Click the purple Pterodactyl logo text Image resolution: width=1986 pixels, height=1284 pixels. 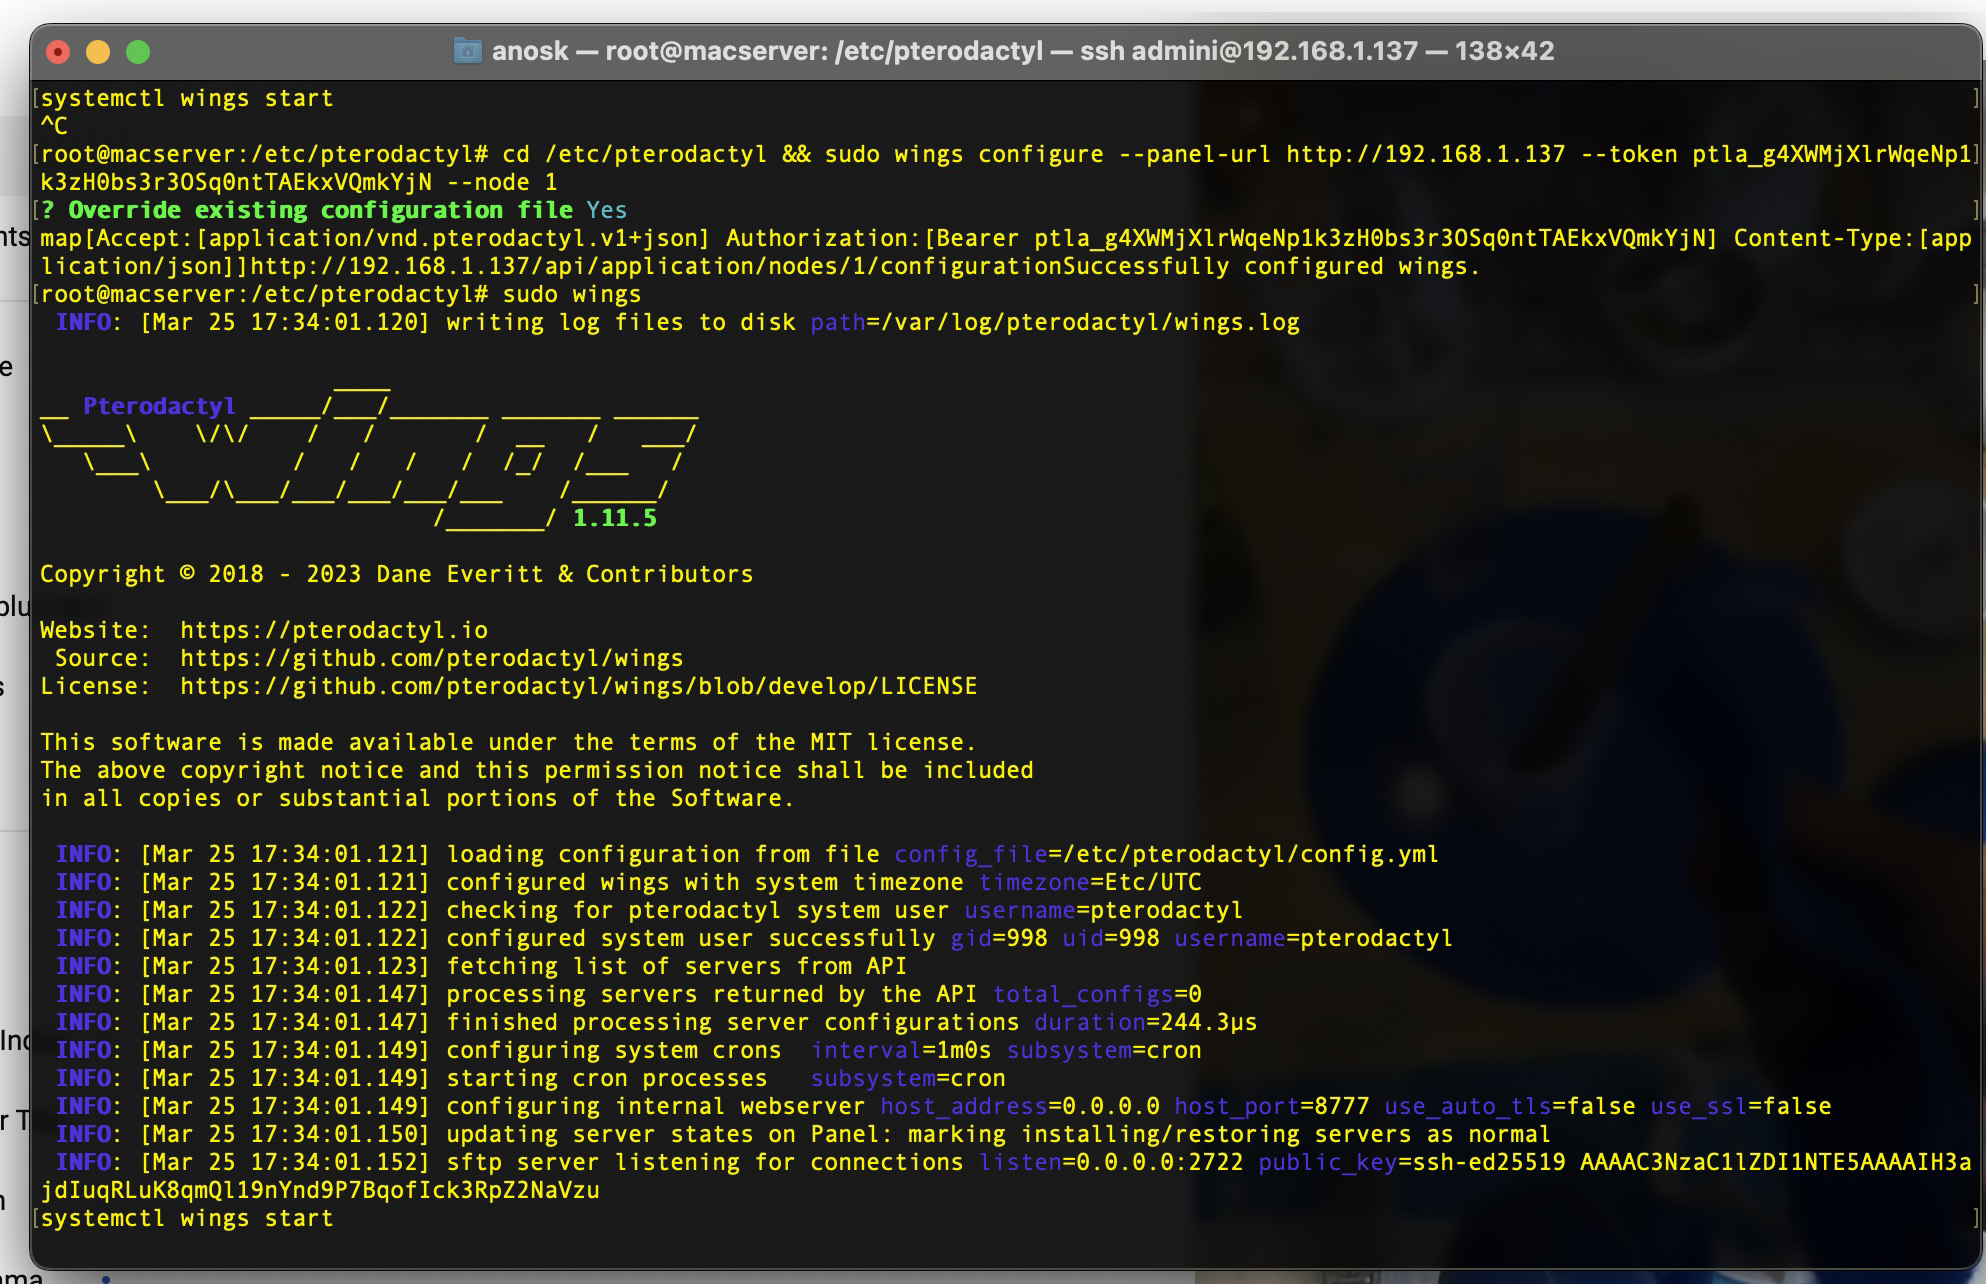(x=159, y=406)
